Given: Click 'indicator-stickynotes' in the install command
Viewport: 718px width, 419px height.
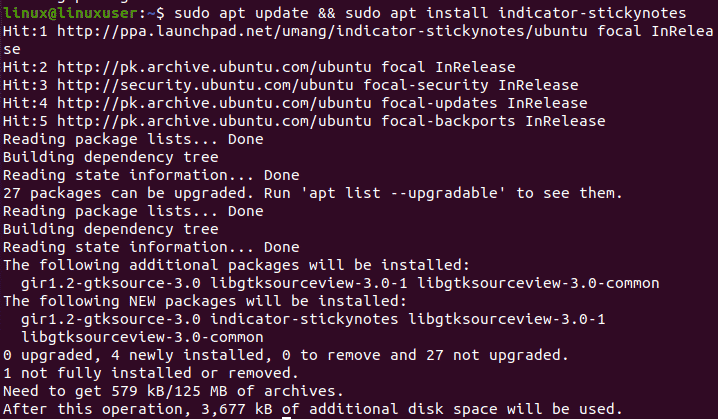Looking at the screenshot, I should (x=592, y=13).
